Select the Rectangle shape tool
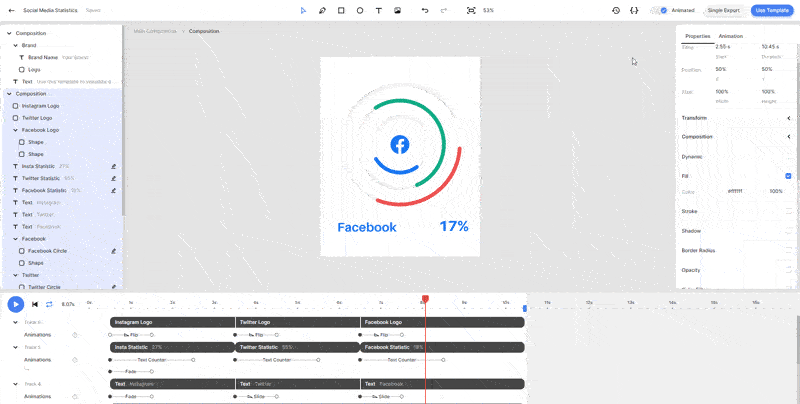 (341, 10)
